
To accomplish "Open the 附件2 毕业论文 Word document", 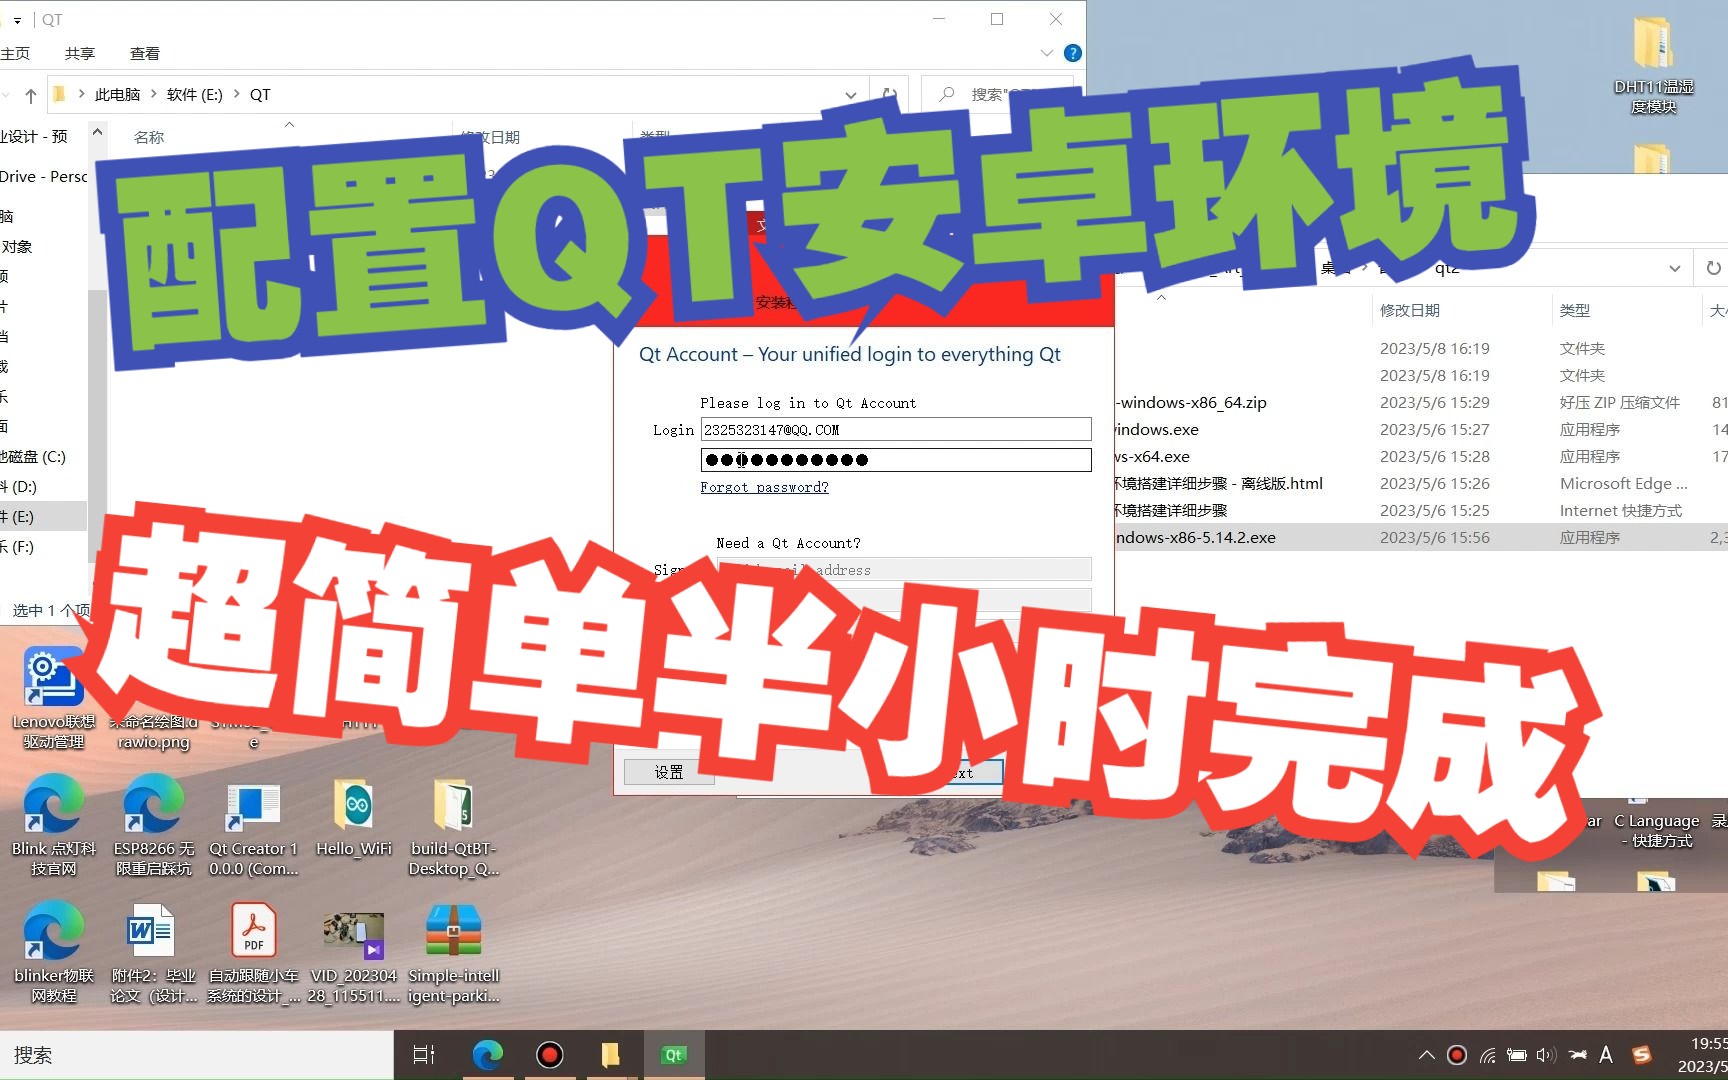I will point(151,930).
